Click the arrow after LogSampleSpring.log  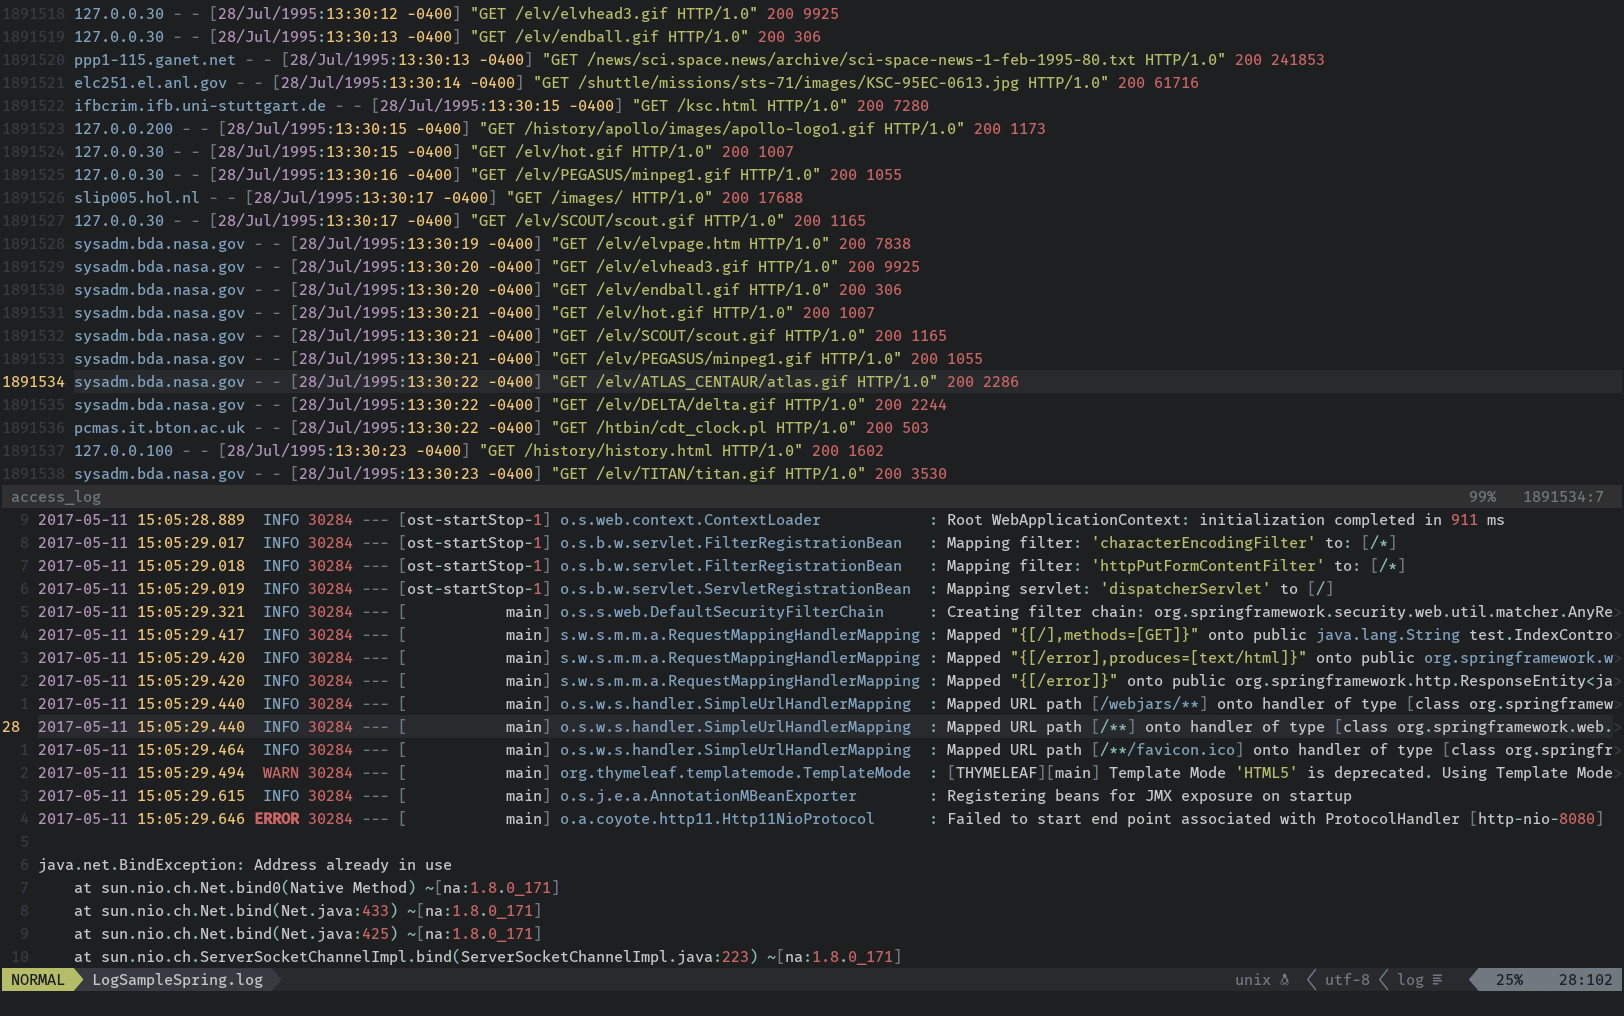275,980
